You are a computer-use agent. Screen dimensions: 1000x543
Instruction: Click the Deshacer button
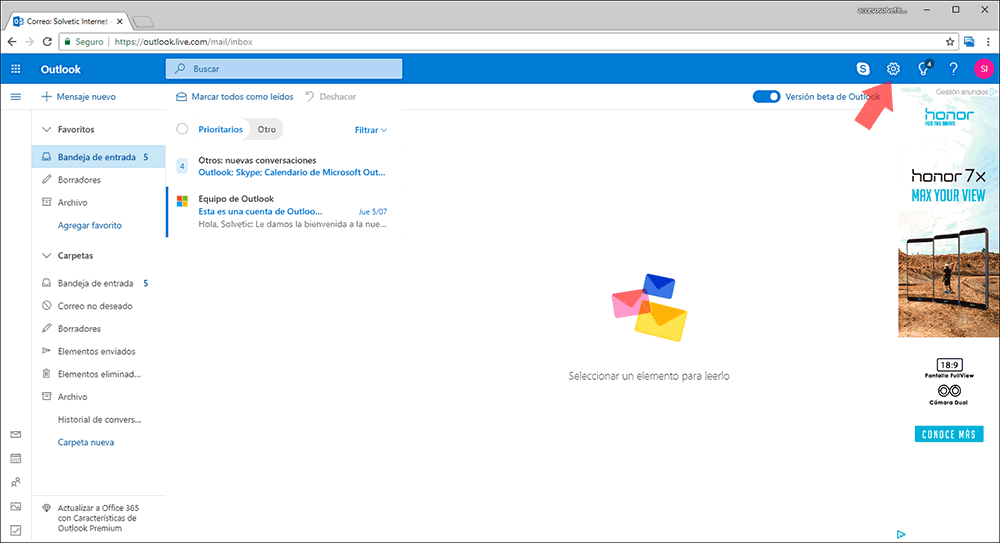coord(330,97)
